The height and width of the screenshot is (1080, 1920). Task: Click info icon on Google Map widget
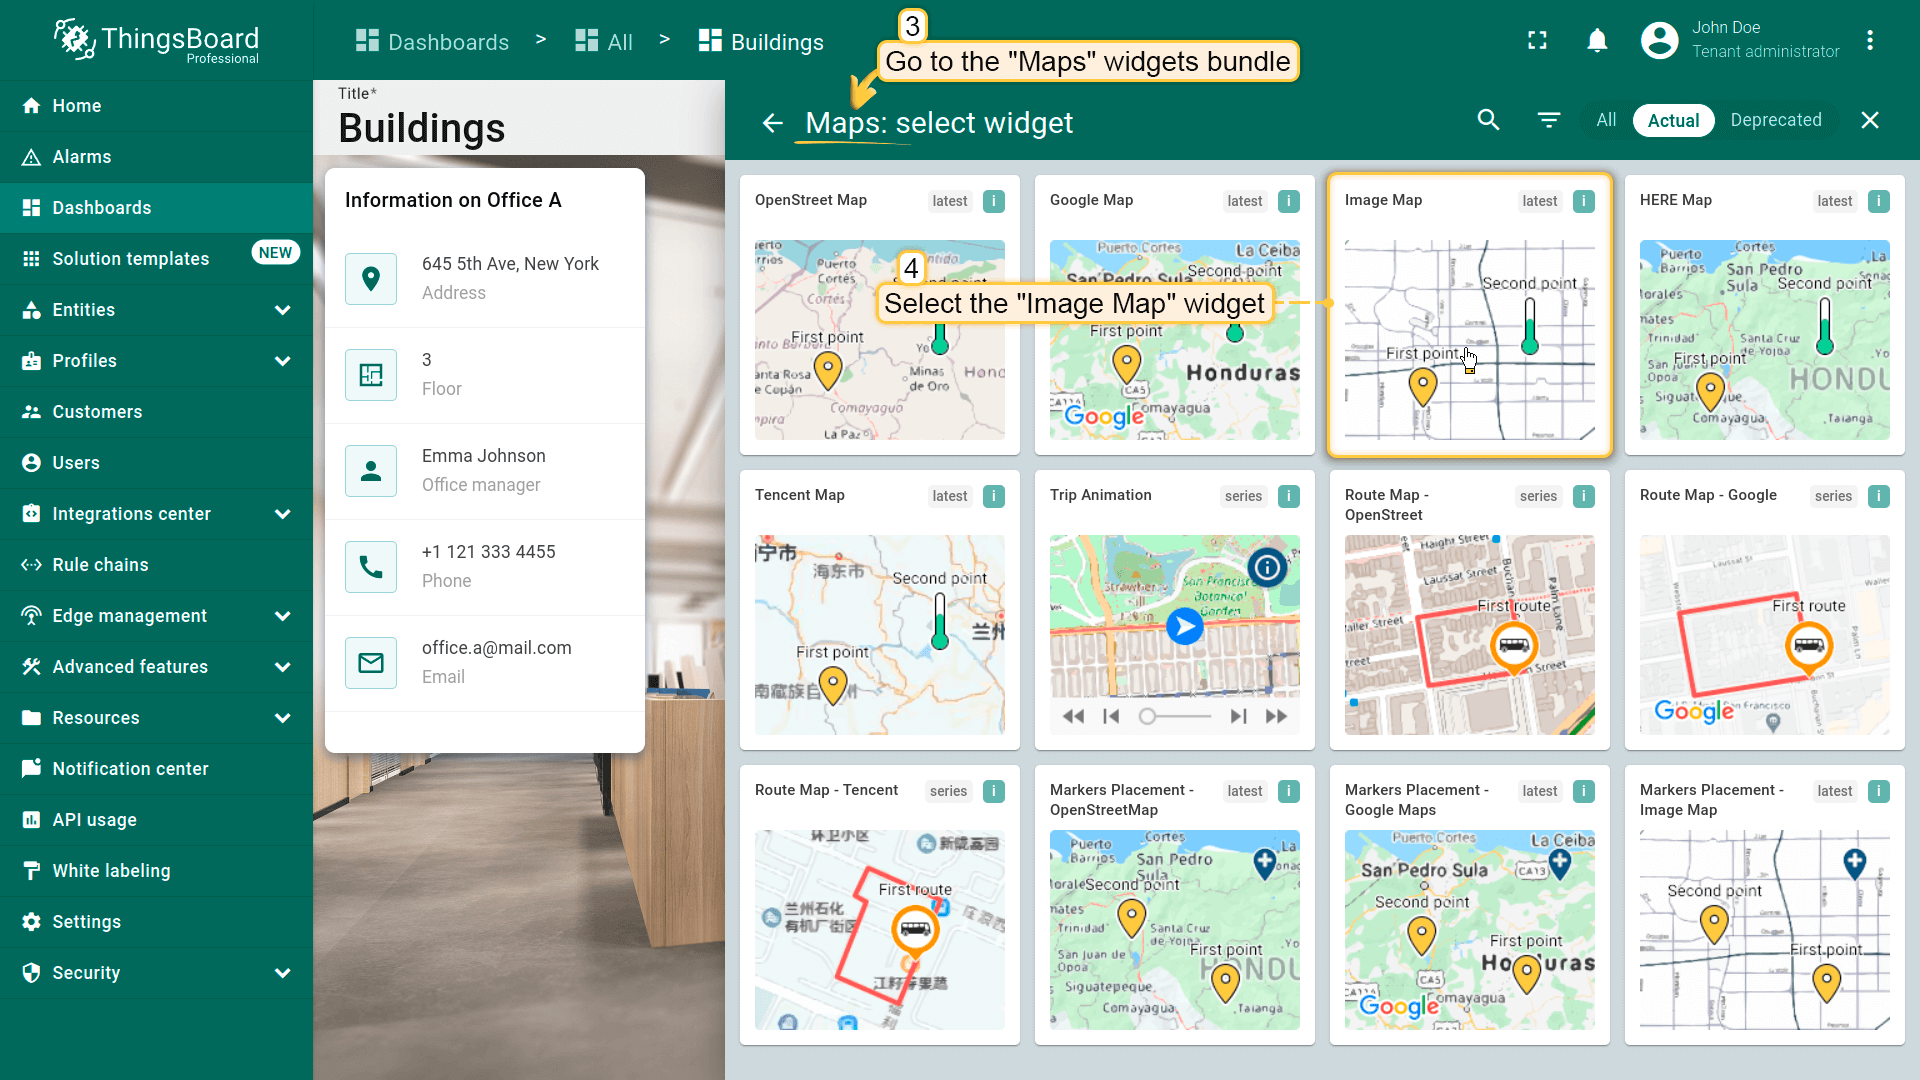tap(1289, 201)
